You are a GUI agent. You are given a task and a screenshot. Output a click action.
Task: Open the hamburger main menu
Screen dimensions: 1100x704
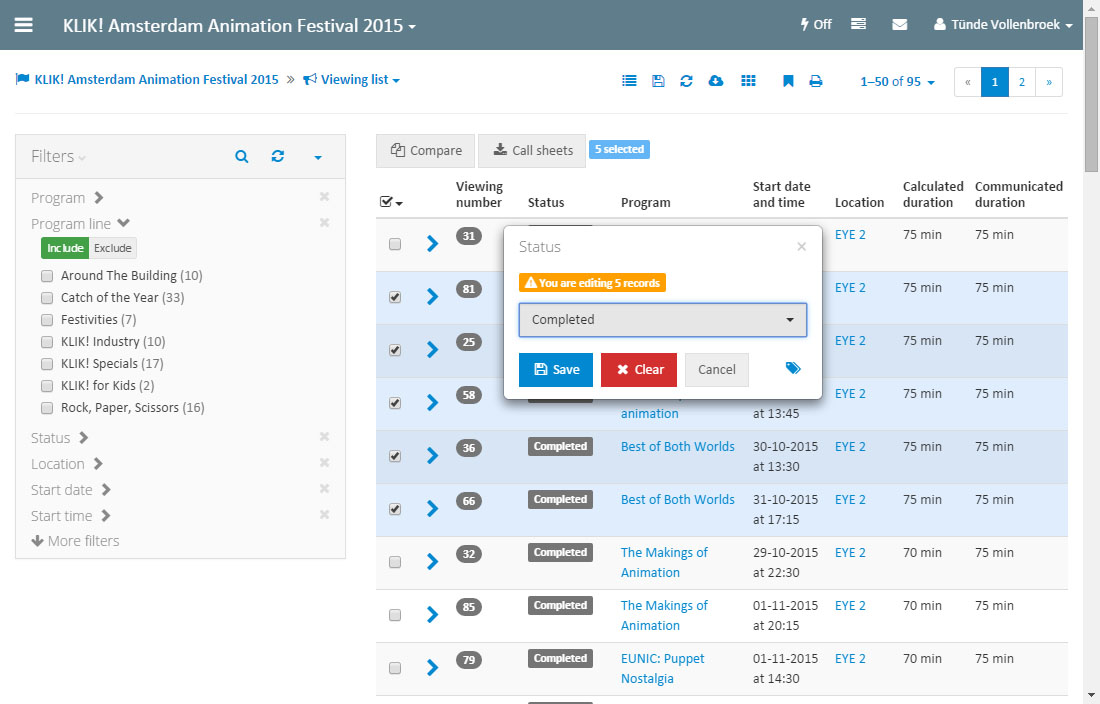23,25
